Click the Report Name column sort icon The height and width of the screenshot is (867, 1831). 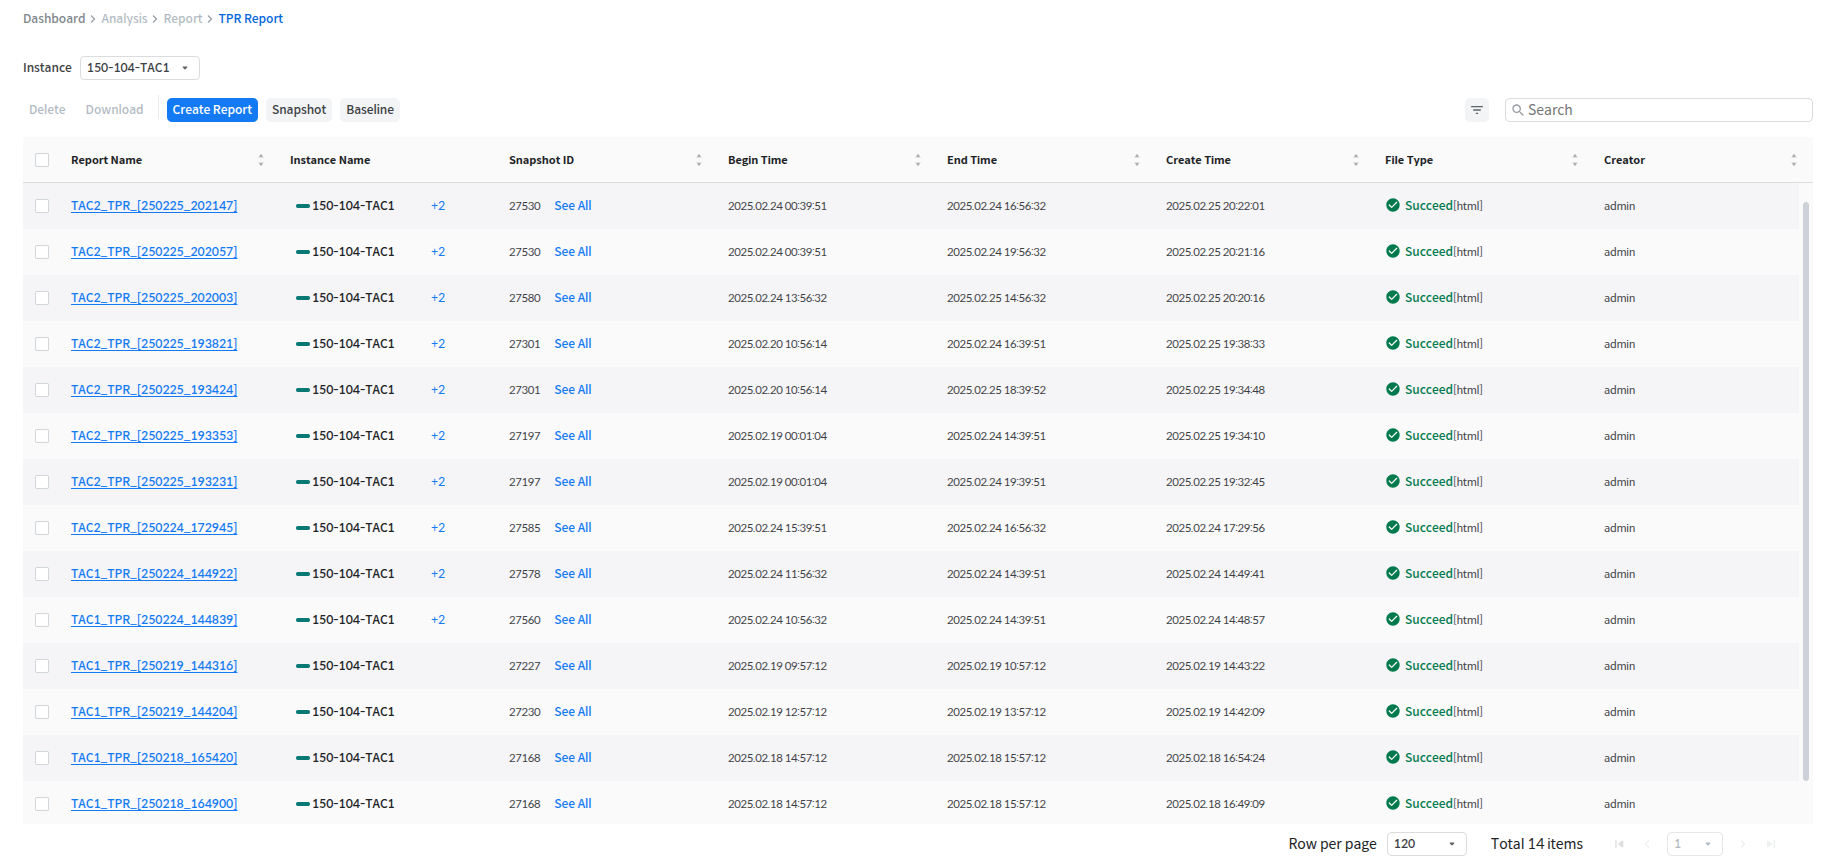click(x=261, y=160)
